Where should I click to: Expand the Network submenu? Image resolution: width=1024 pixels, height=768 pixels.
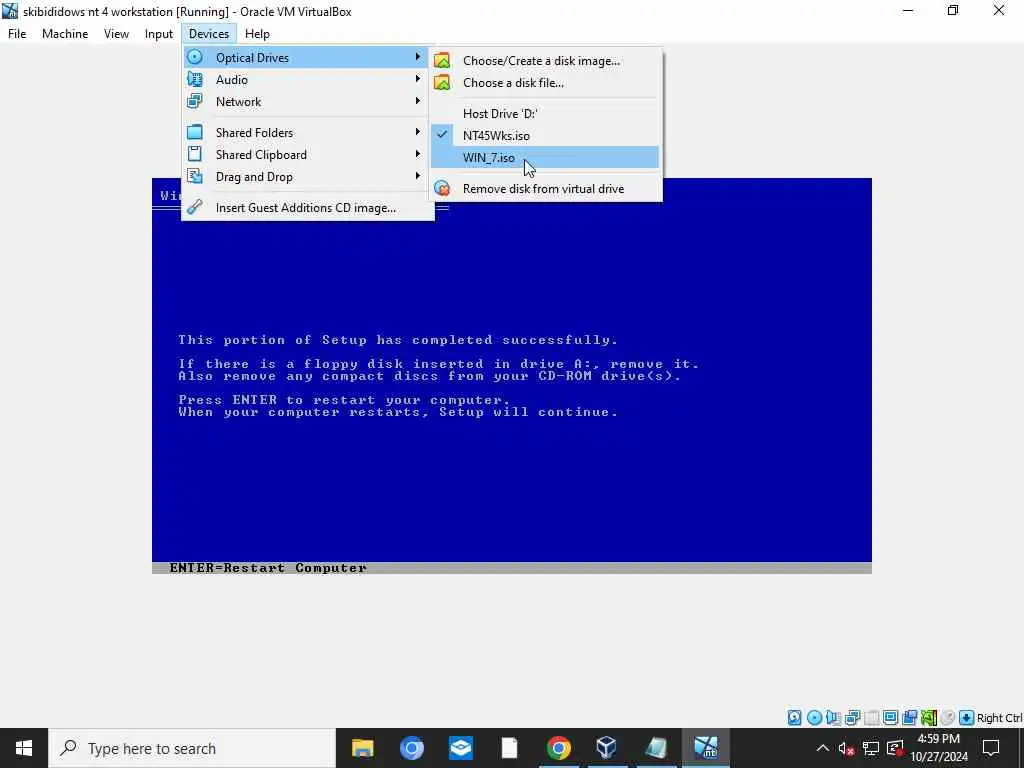coord(417,101)
